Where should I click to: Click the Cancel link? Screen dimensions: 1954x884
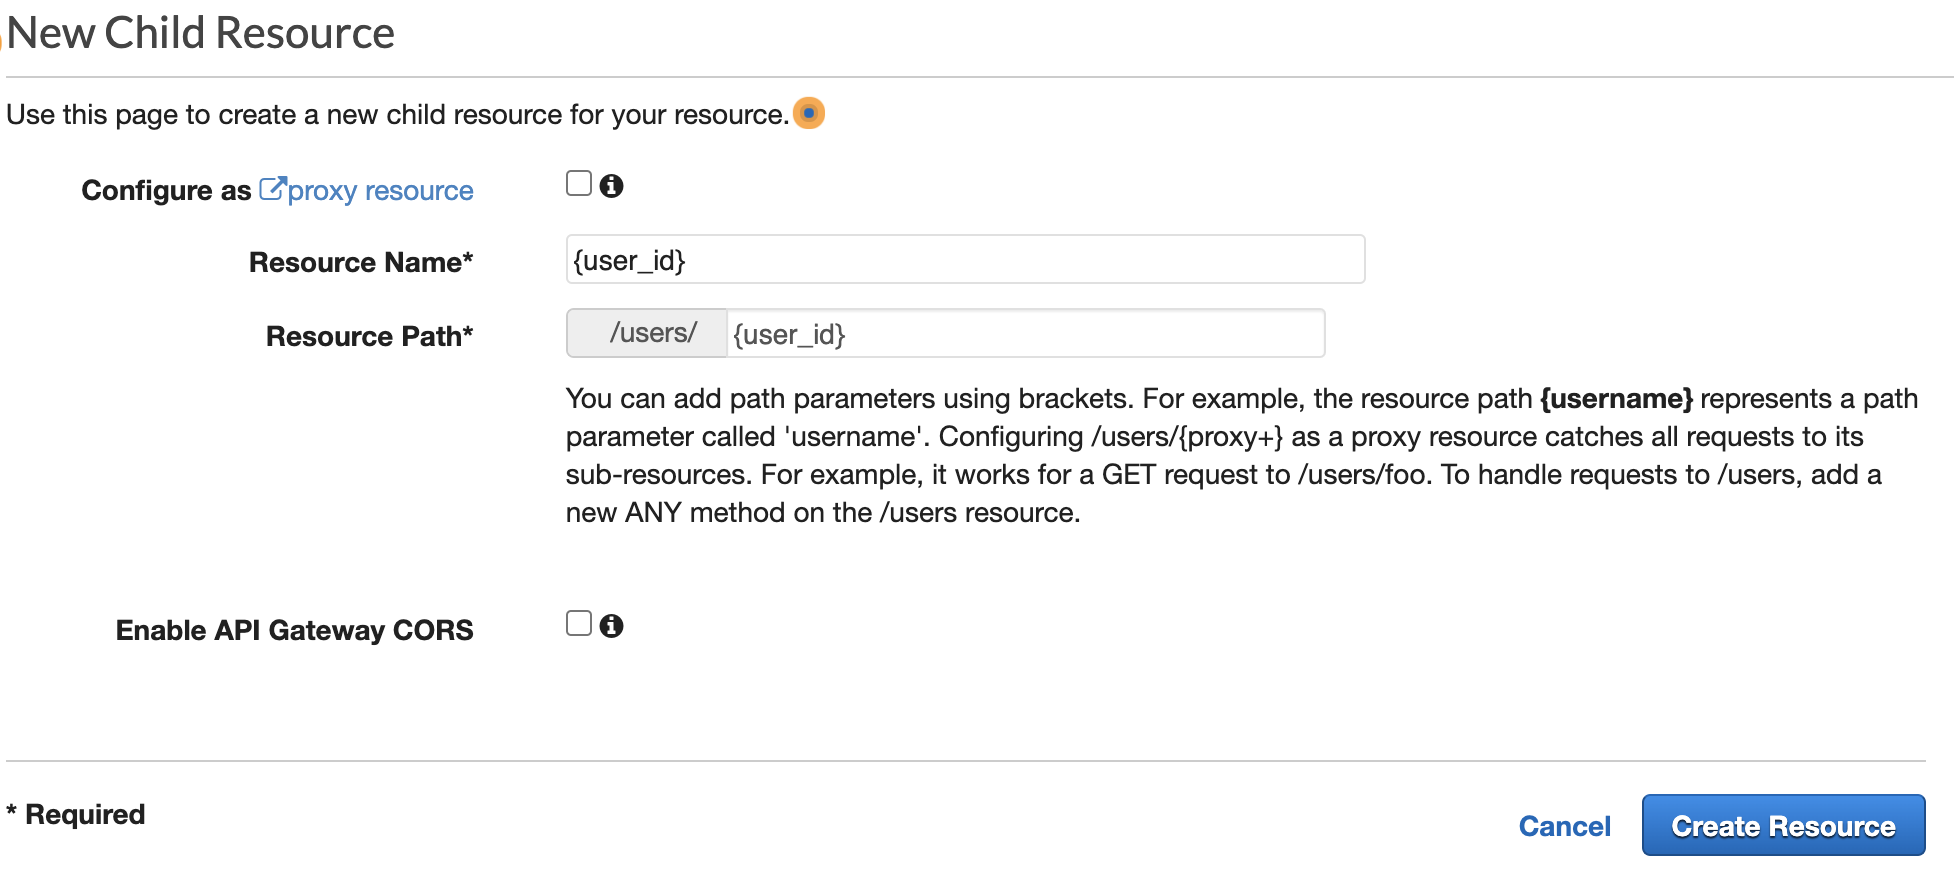tap(1564, 826)
